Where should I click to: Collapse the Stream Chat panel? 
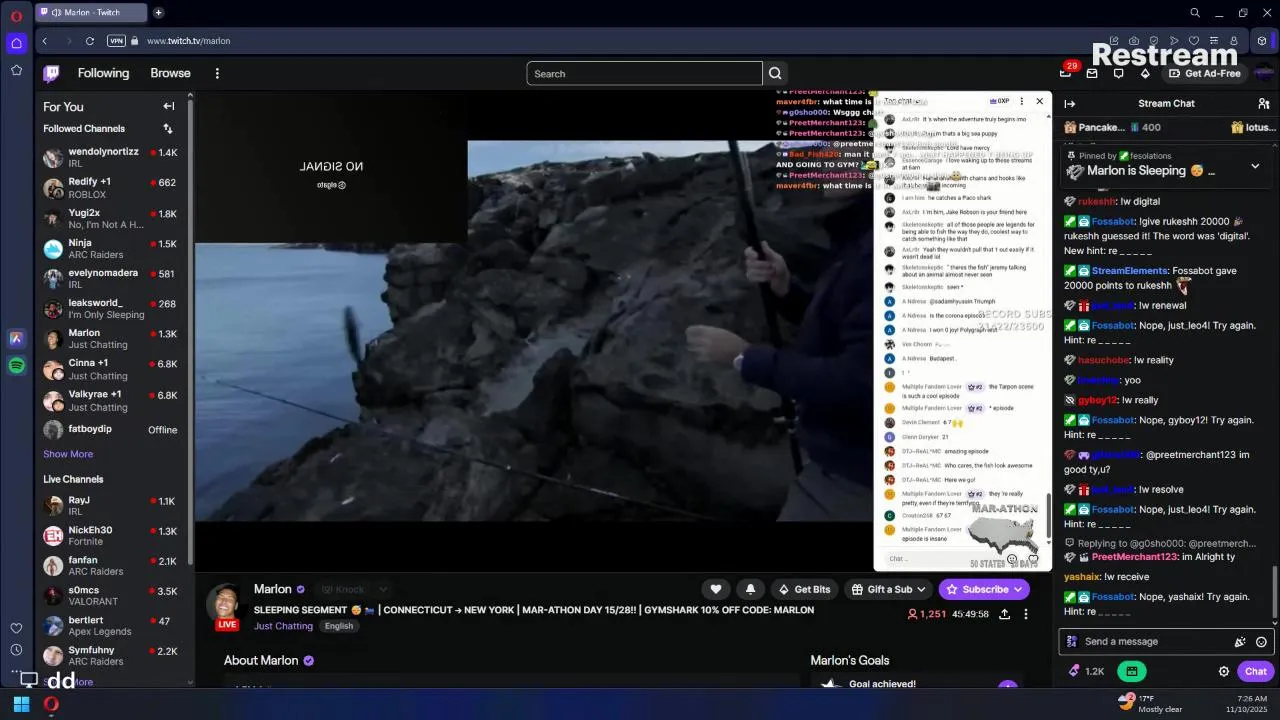pos(1070,103)
